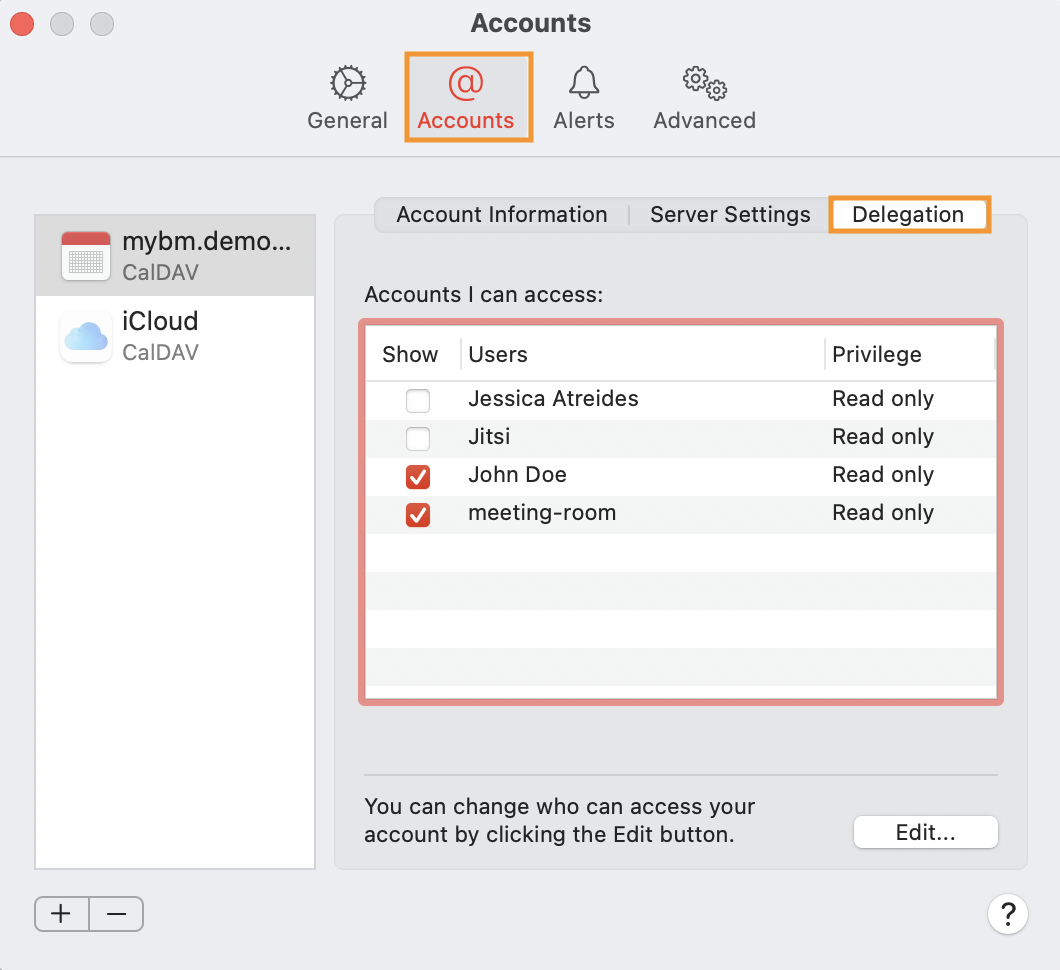Open the General preferences pane
The image size is (1060, 970).
pos(347,98)
